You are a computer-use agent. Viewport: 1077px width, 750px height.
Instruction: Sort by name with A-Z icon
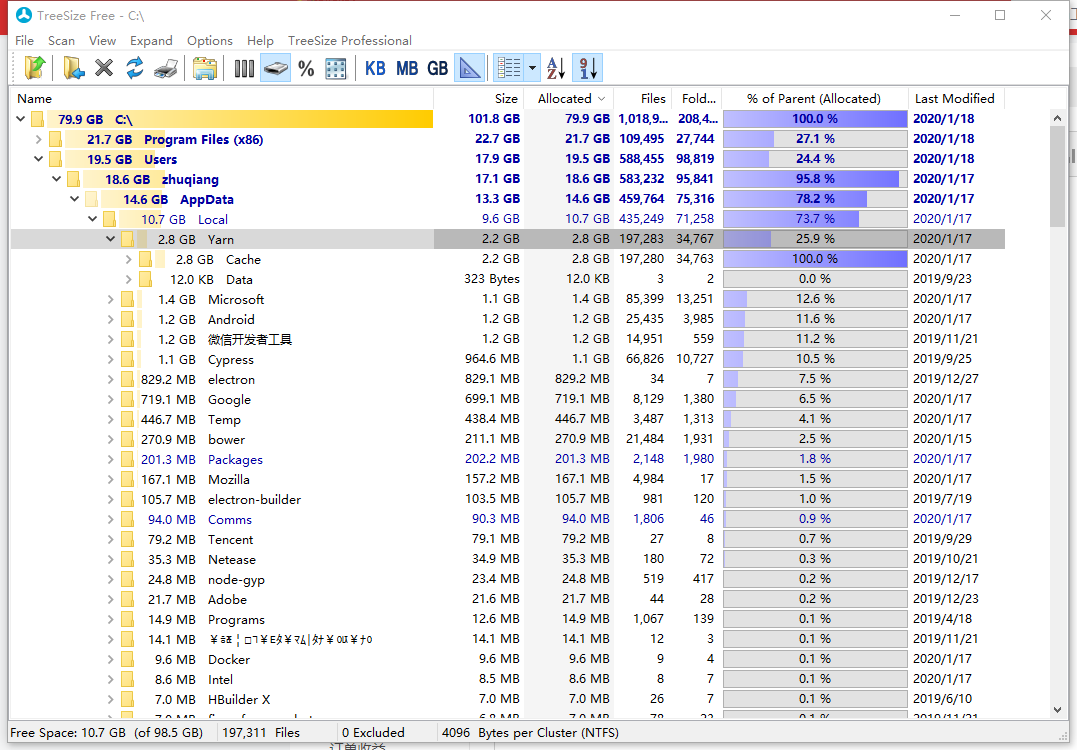[x=556, y=68]
